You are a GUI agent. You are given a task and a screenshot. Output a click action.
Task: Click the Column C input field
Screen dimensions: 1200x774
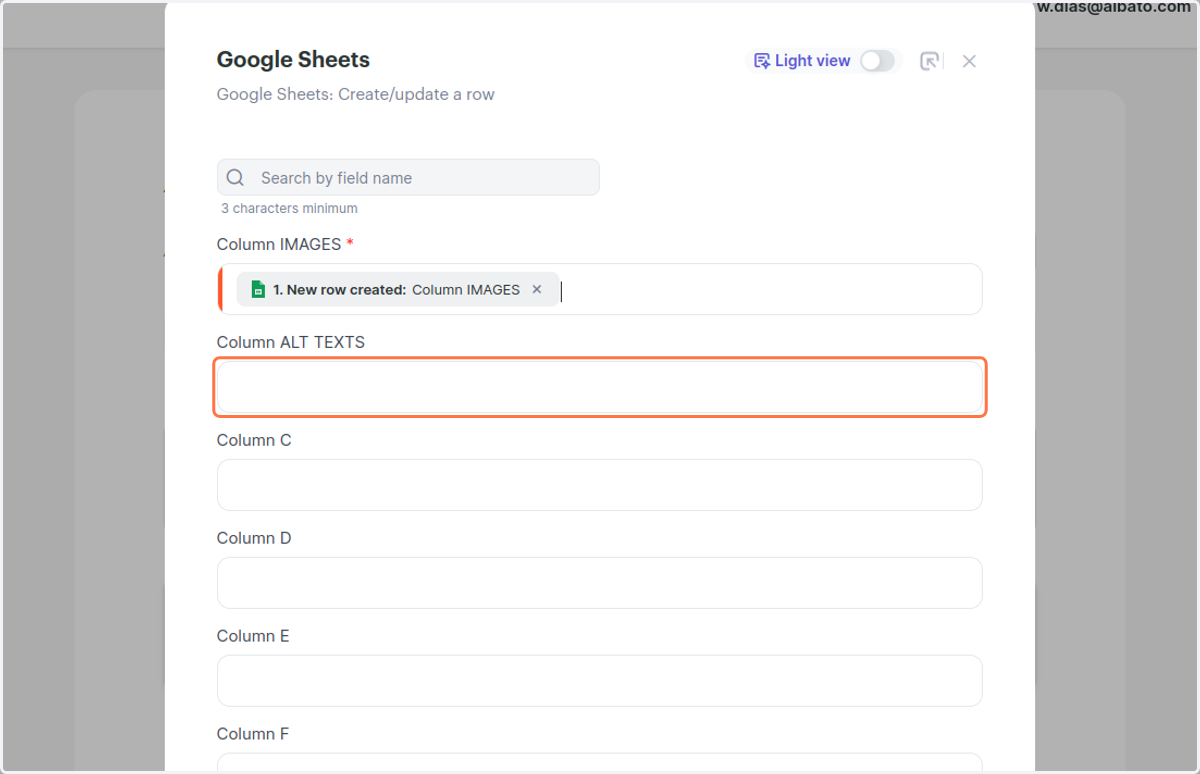click(x=600, y=485)
